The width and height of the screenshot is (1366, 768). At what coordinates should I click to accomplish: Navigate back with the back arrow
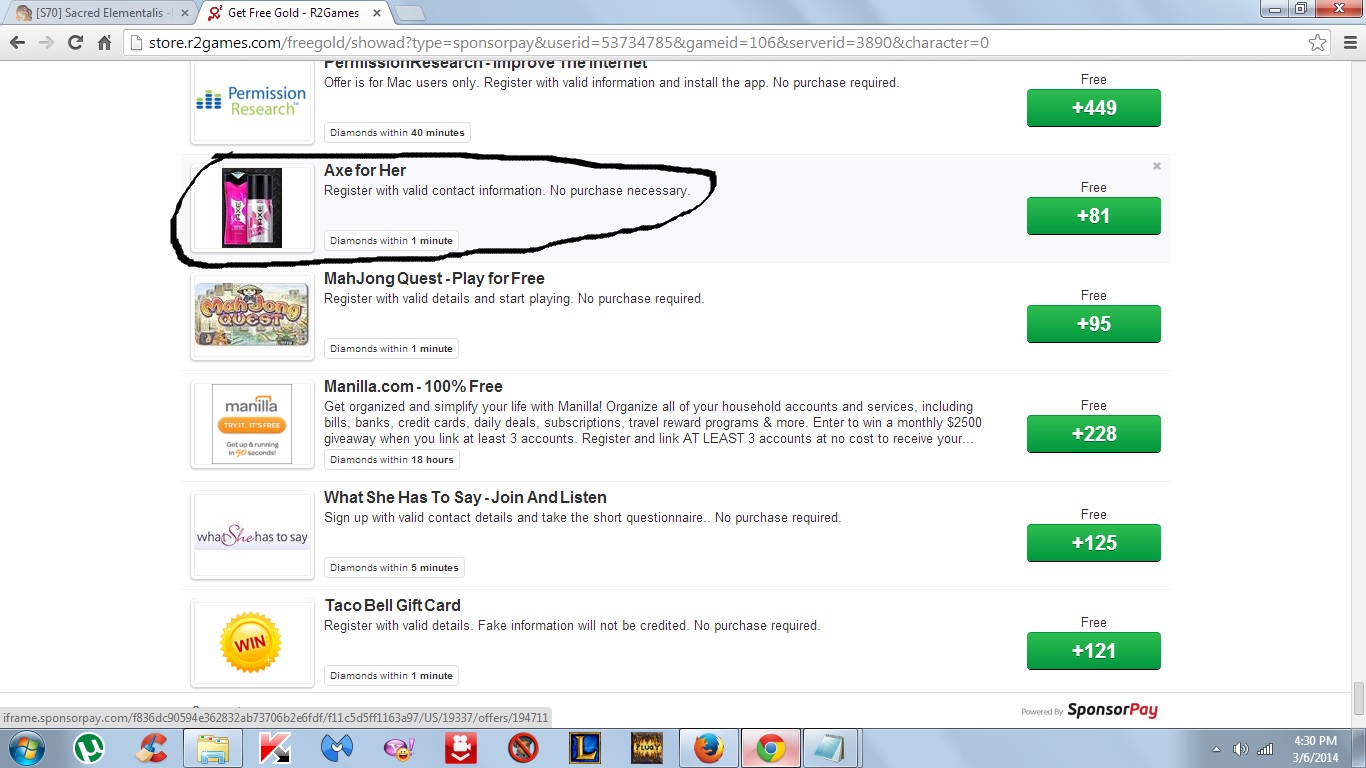coord(17,43)
